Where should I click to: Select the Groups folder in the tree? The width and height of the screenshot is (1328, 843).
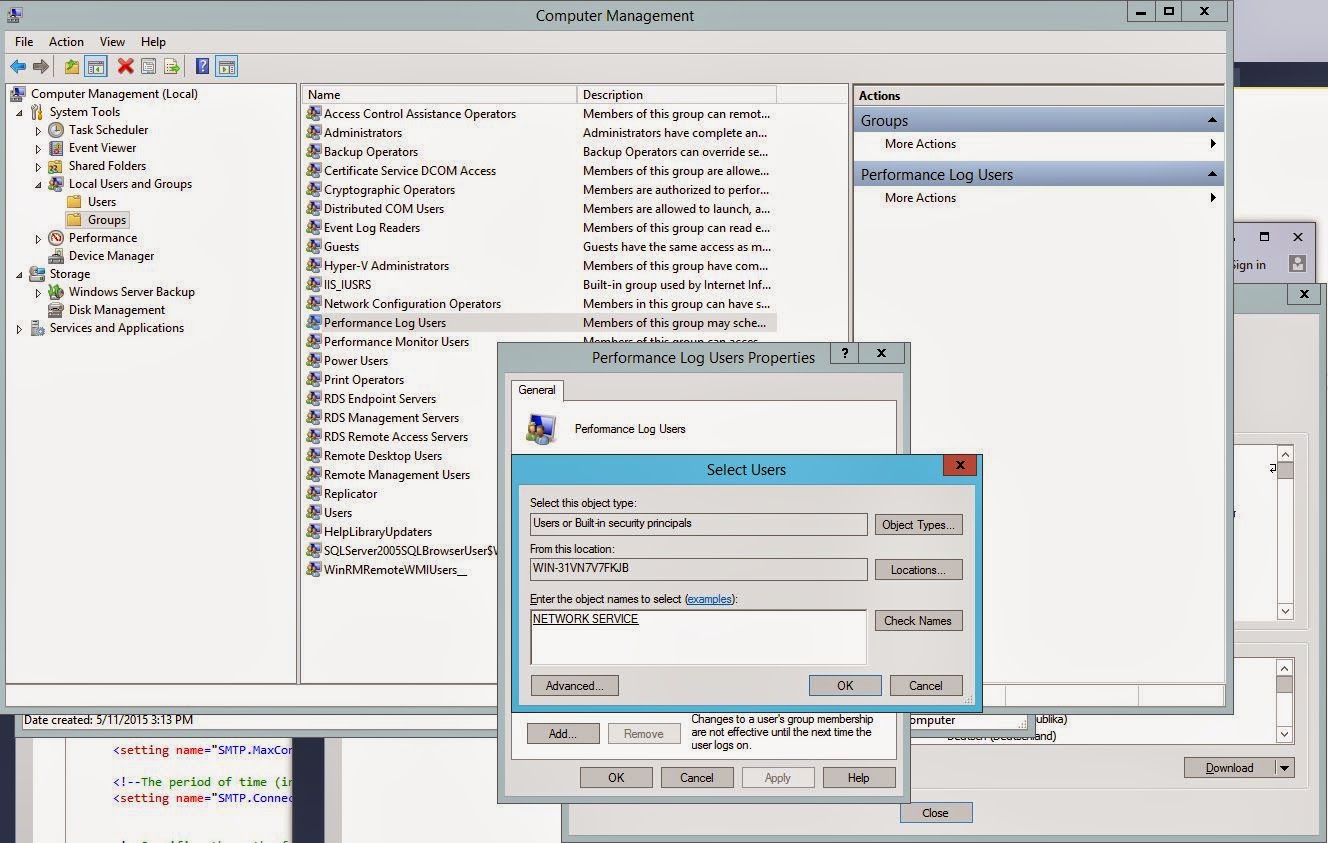point(97,220)
